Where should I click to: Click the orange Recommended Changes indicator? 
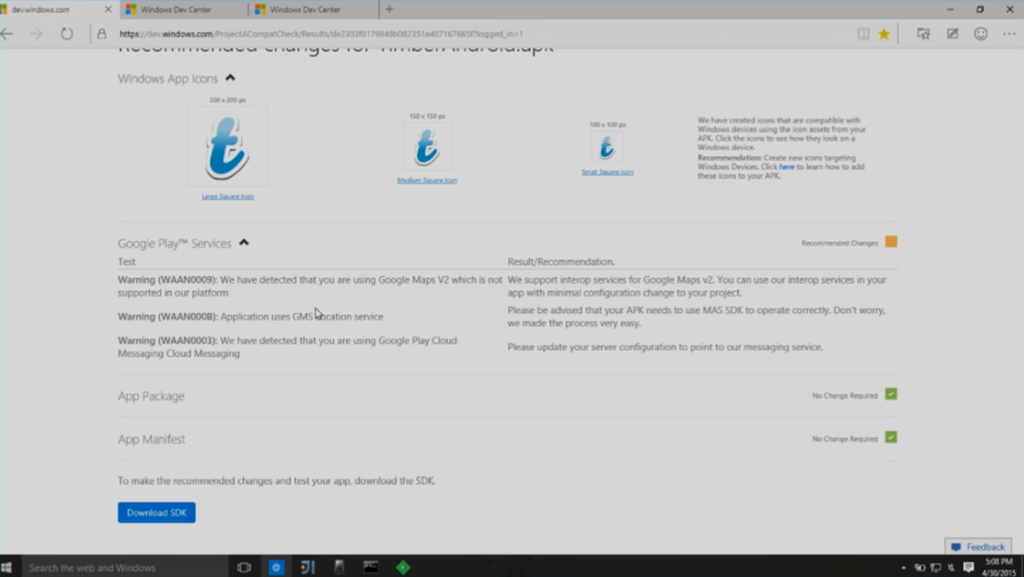pyautogui.click(x=891, y=242)
